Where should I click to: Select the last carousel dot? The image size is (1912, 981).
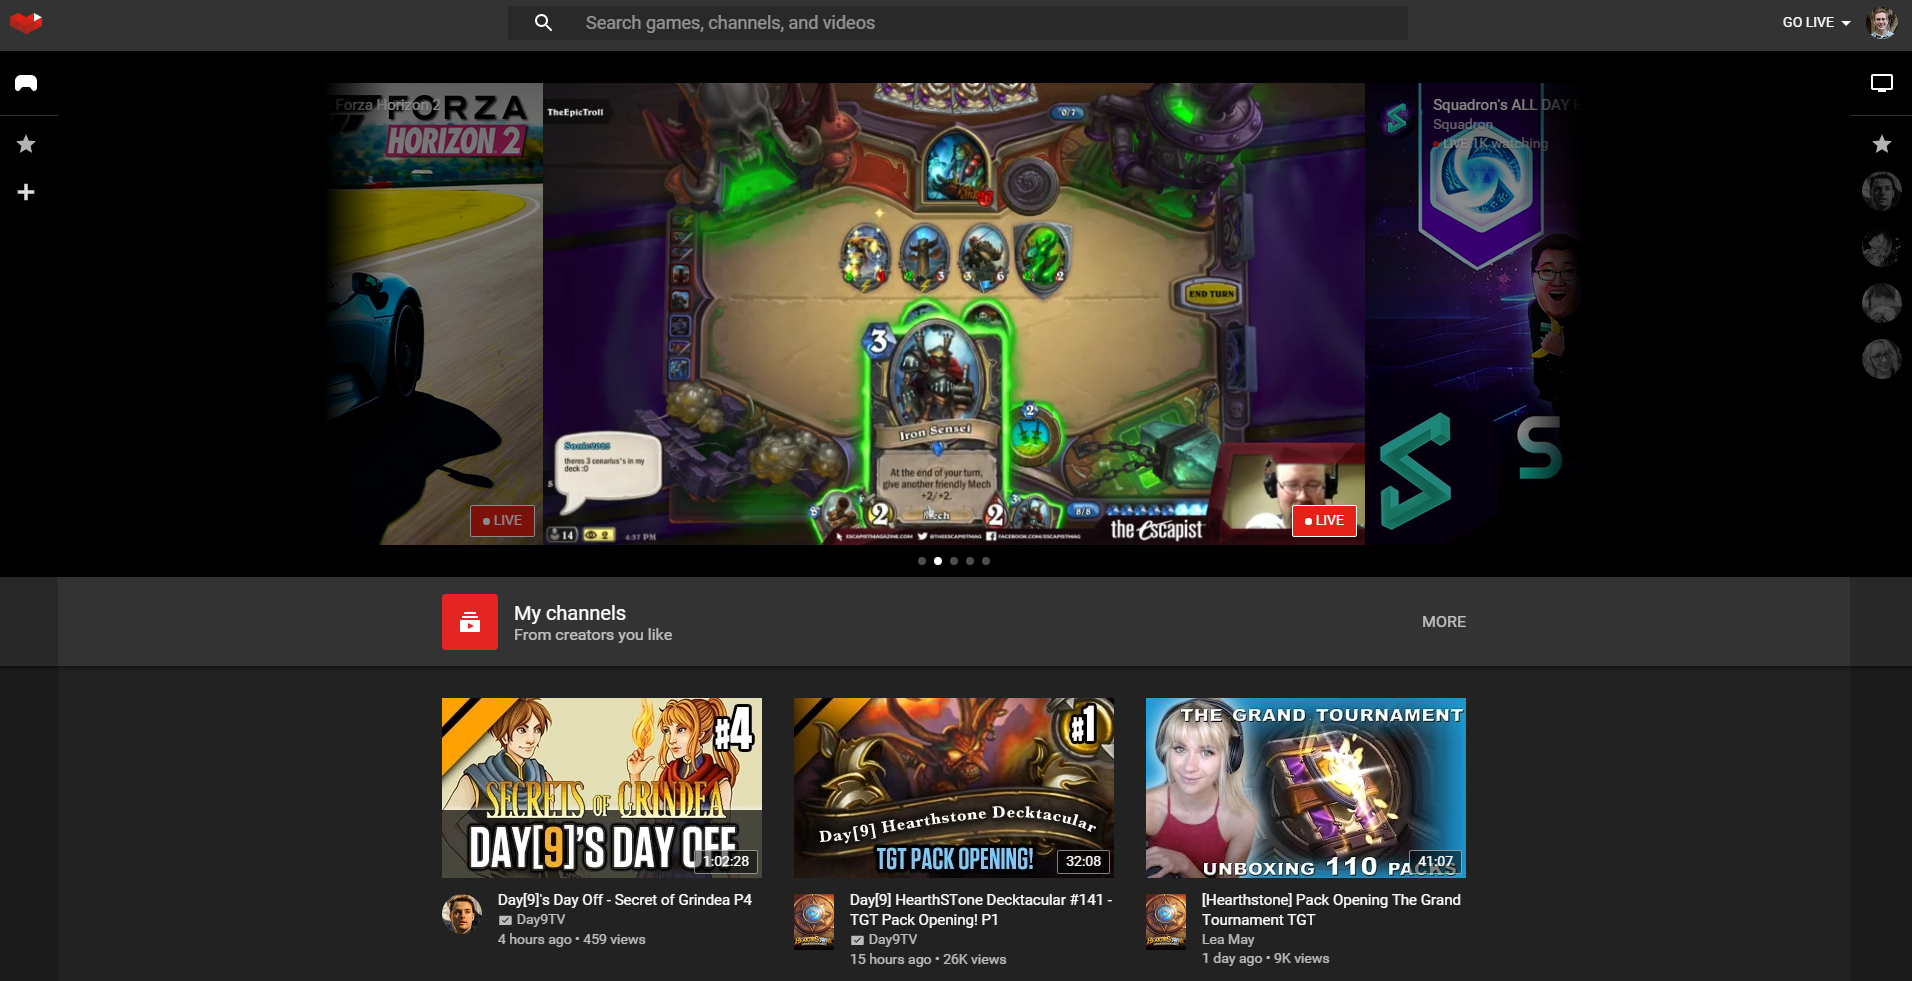pos(986,561)
